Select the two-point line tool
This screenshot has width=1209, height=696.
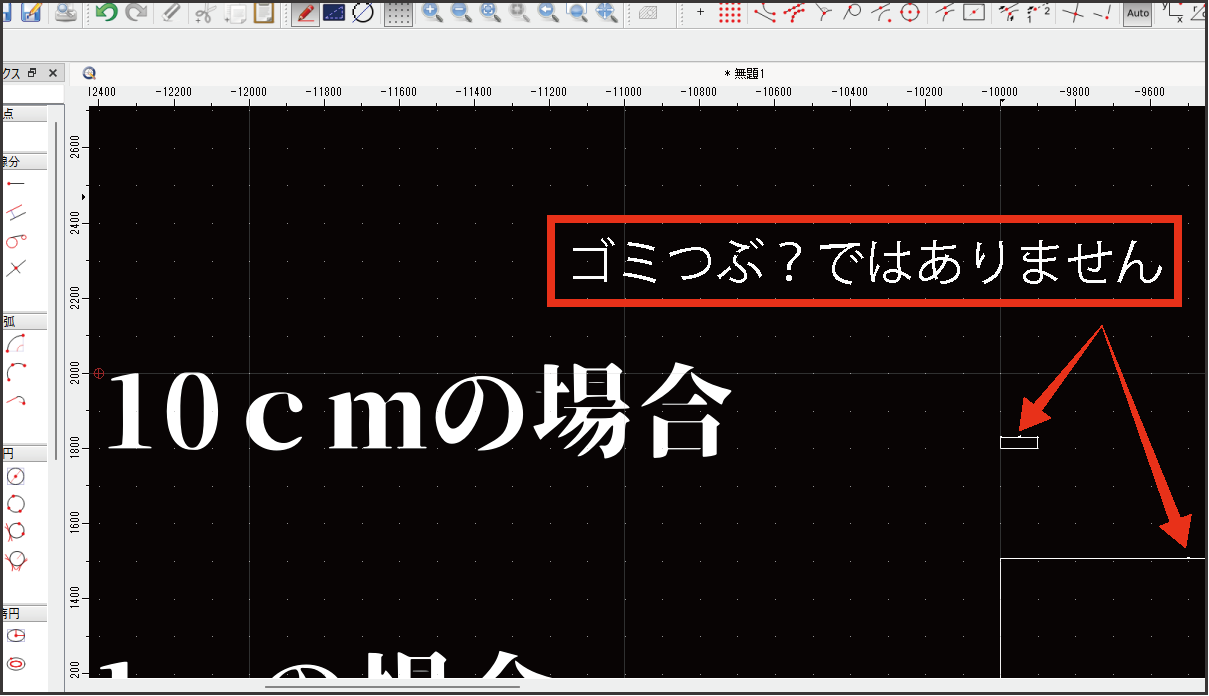click(16, 184)
